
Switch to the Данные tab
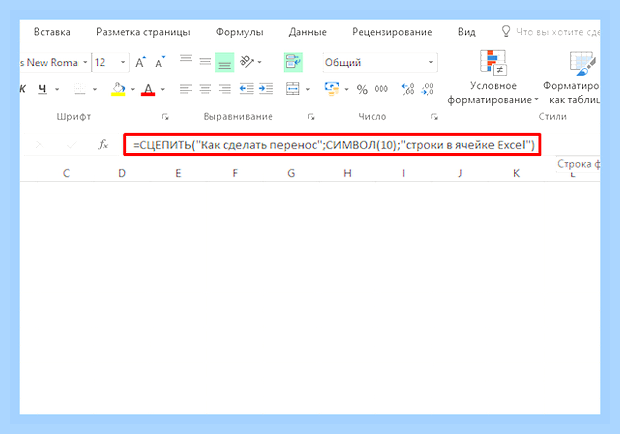(x=308, y=32)
